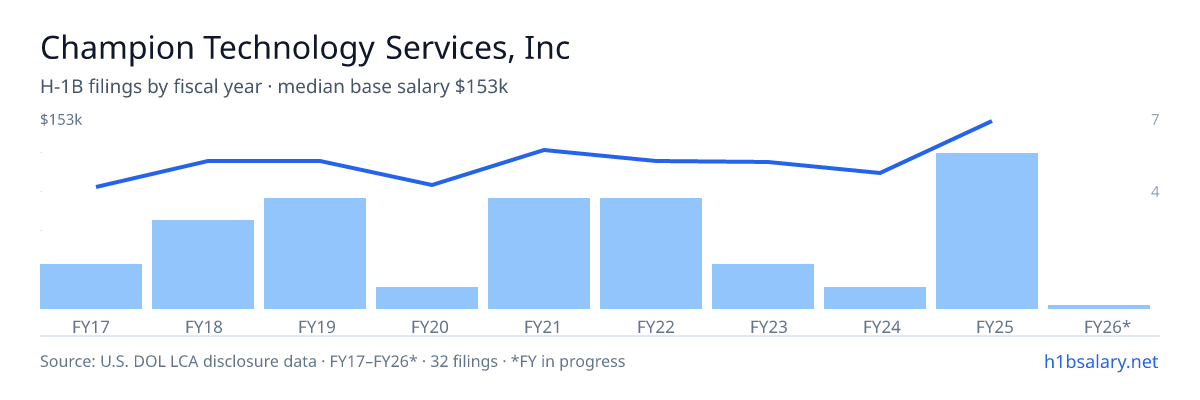Viewport: 1200px width, 400px height.
Task: Click the tallest FY25 bar
Action: click(987, 231)
